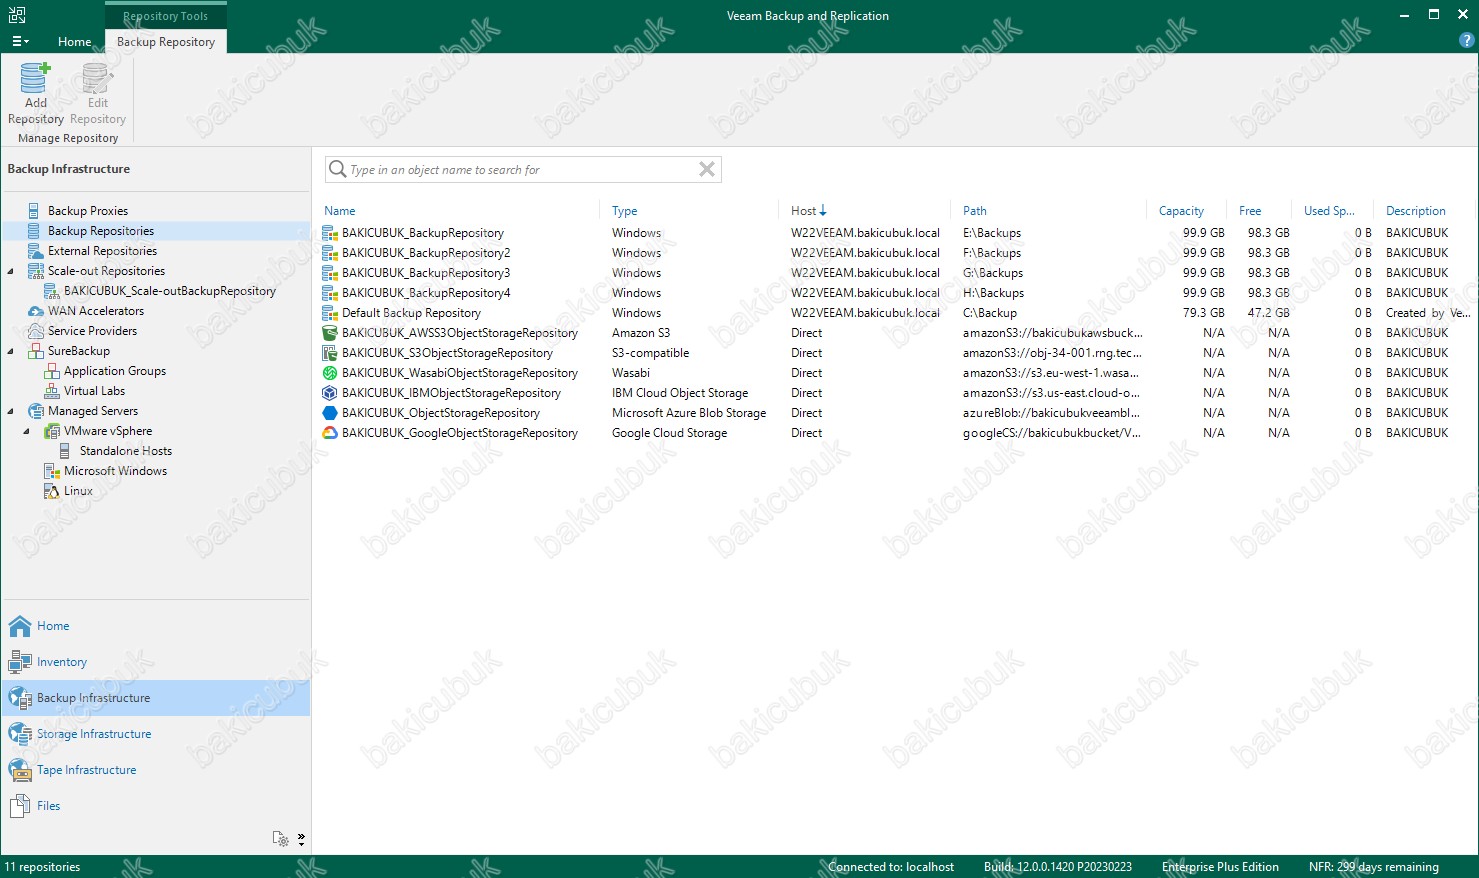
Task: Click the IBM object storage repository icon
Action: pyautogui.click(x=330, y=393)
